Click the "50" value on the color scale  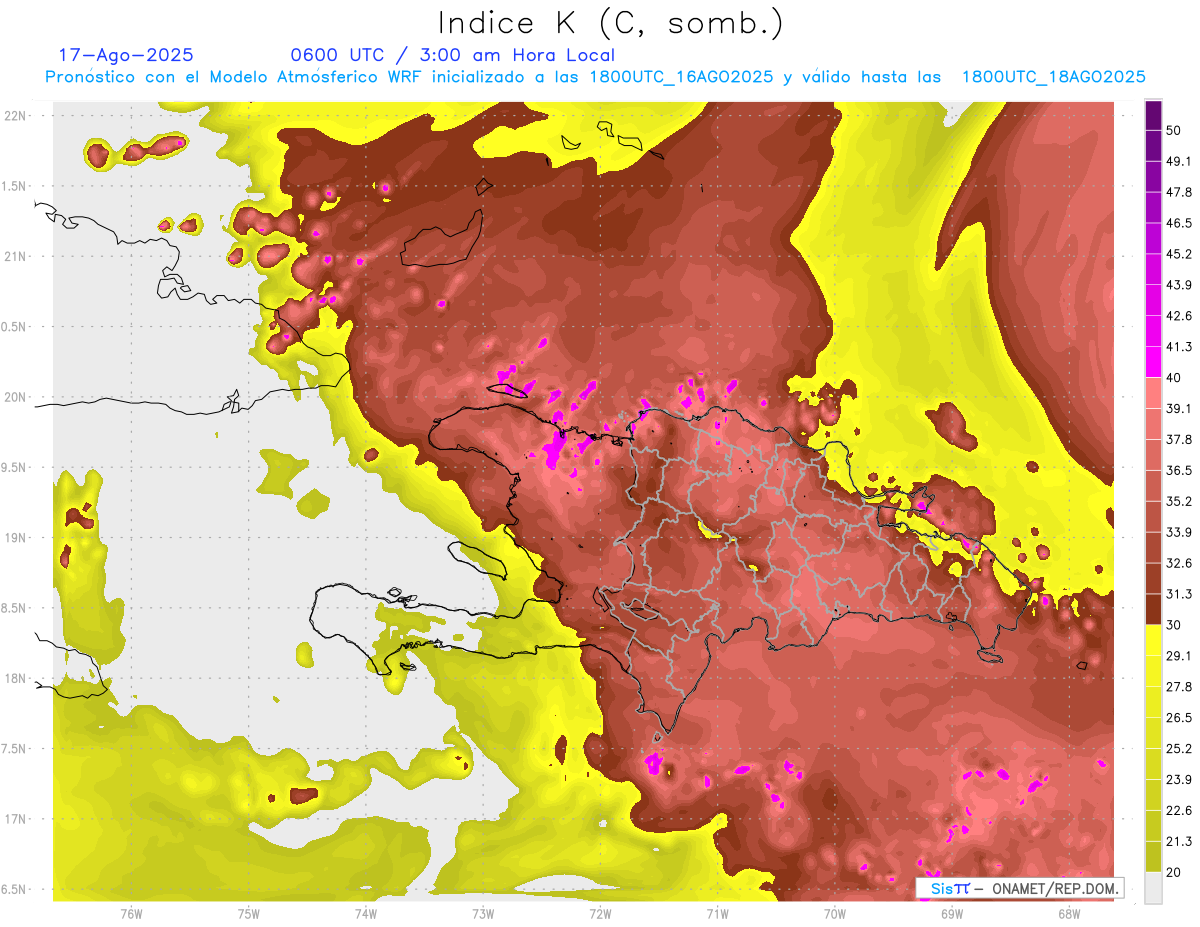point(1174,131)
